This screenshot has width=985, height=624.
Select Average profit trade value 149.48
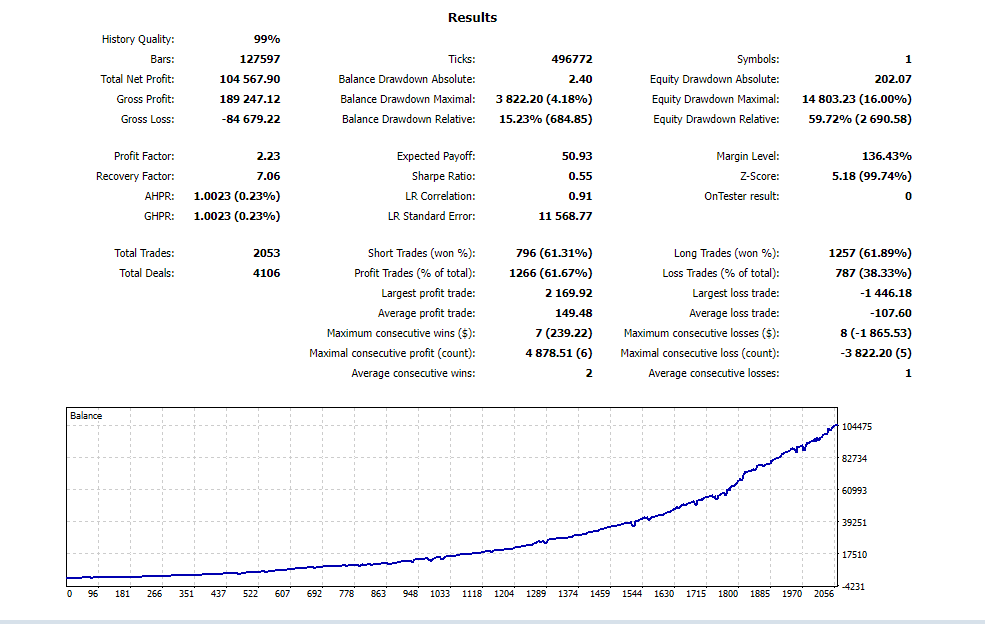coord(574,314)
